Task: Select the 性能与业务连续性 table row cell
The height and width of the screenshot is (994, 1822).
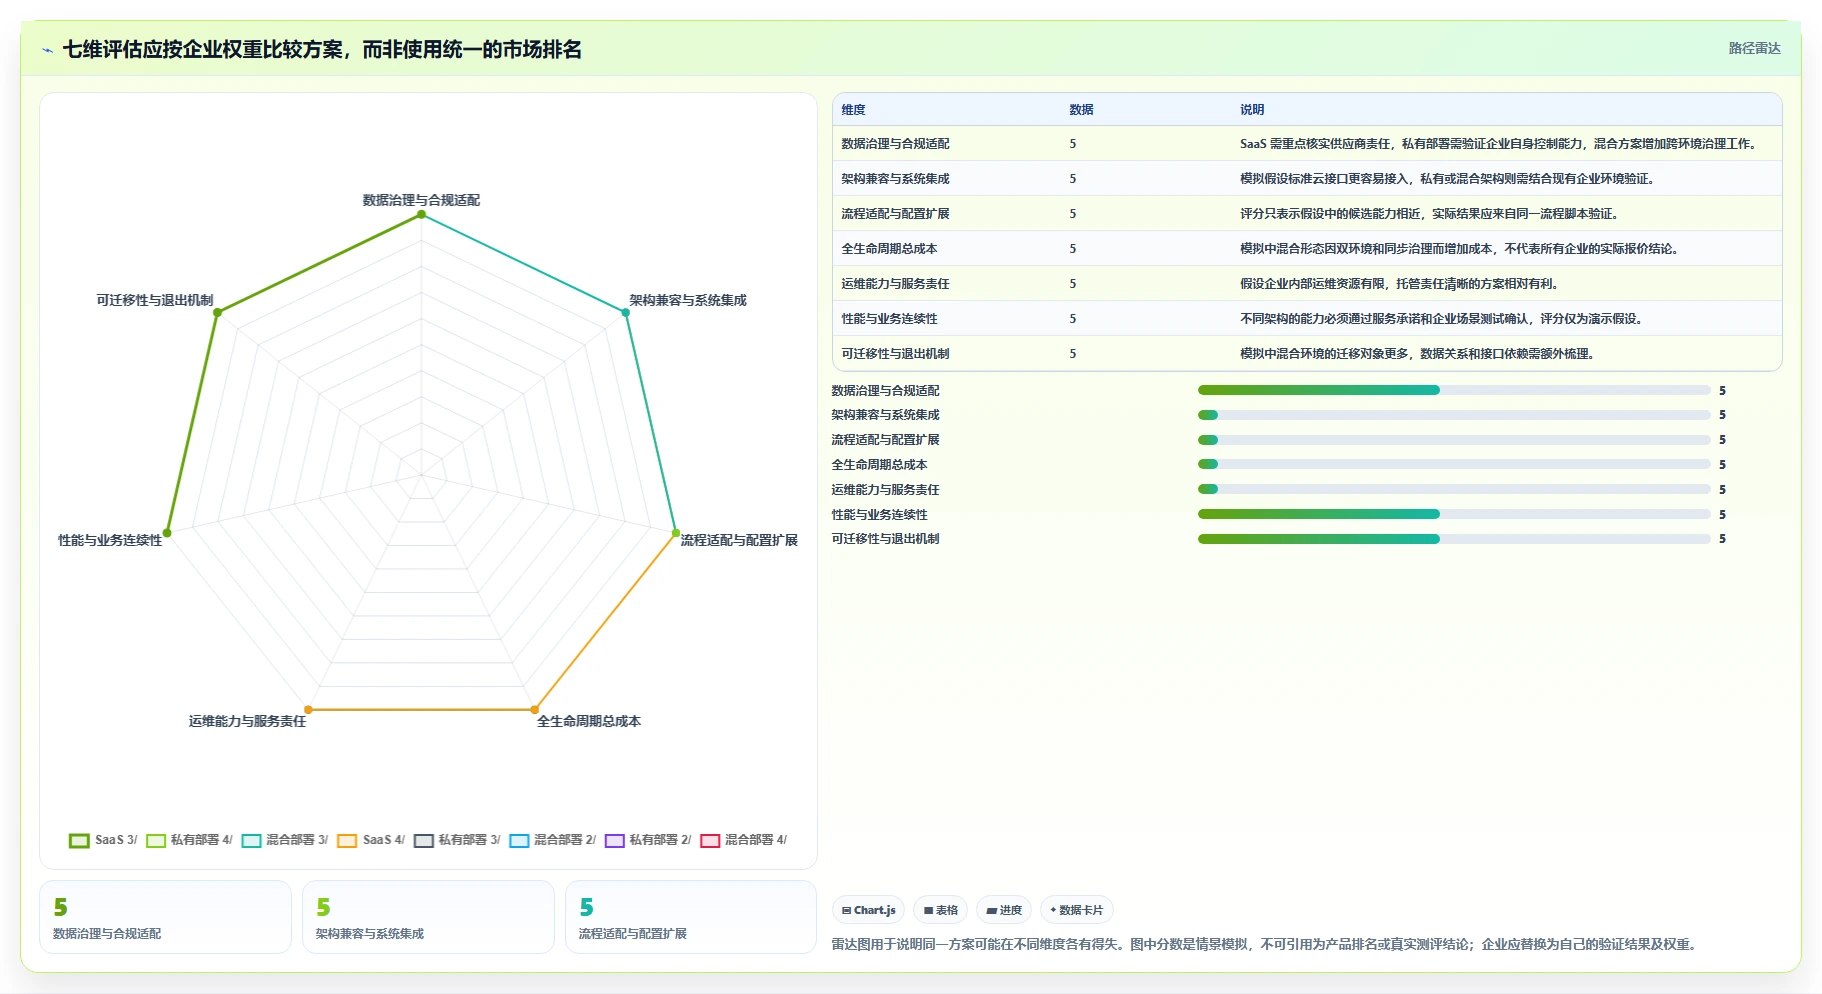Action: click(889, 319)
